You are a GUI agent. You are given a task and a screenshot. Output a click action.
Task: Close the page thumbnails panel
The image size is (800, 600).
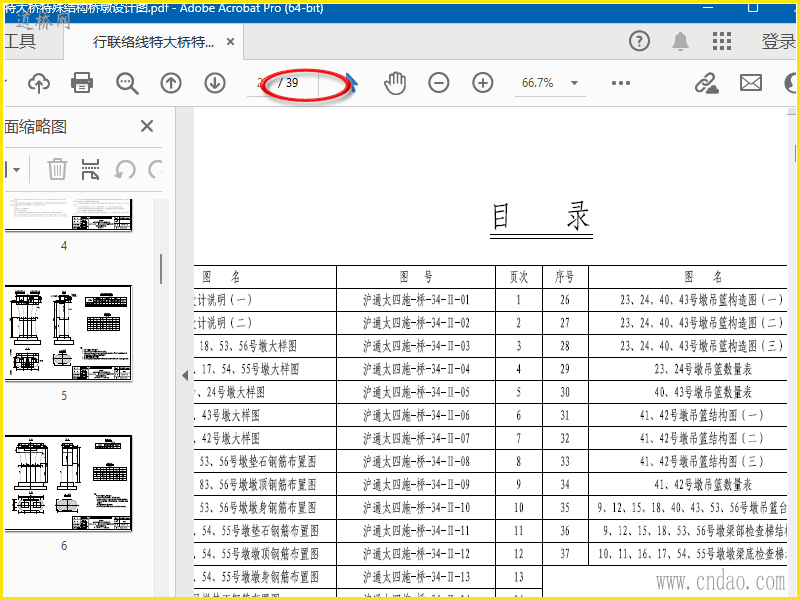coord(147,126)
